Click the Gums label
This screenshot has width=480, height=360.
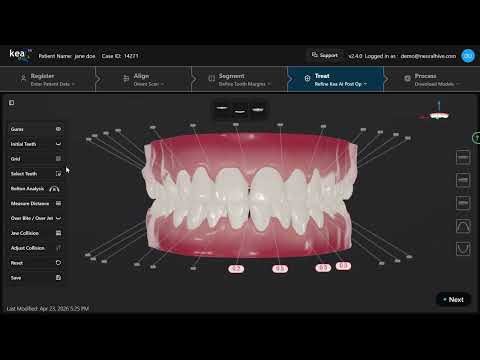17,129
